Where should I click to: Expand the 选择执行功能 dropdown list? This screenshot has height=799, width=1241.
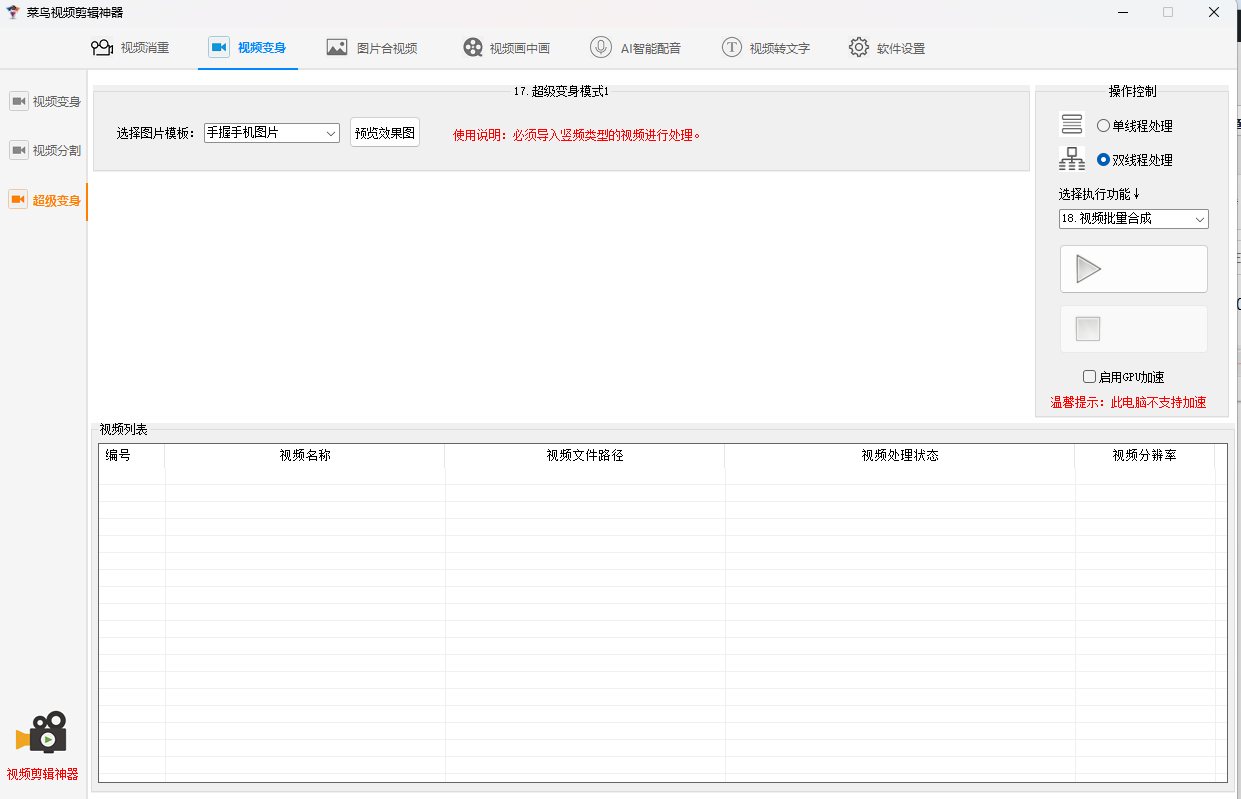(x=1133, y=219)
